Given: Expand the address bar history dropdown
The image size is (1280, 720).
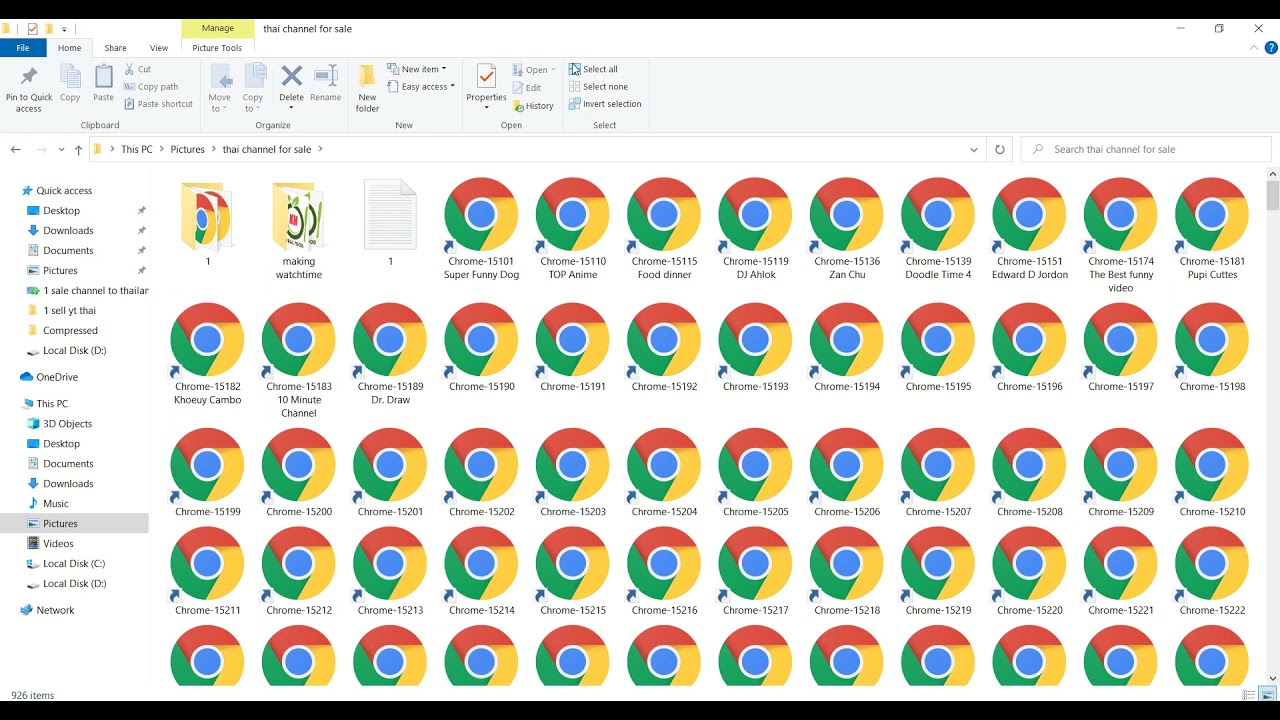Looking at the screenshot, I should pyautogui.click(x=974, y=149).
